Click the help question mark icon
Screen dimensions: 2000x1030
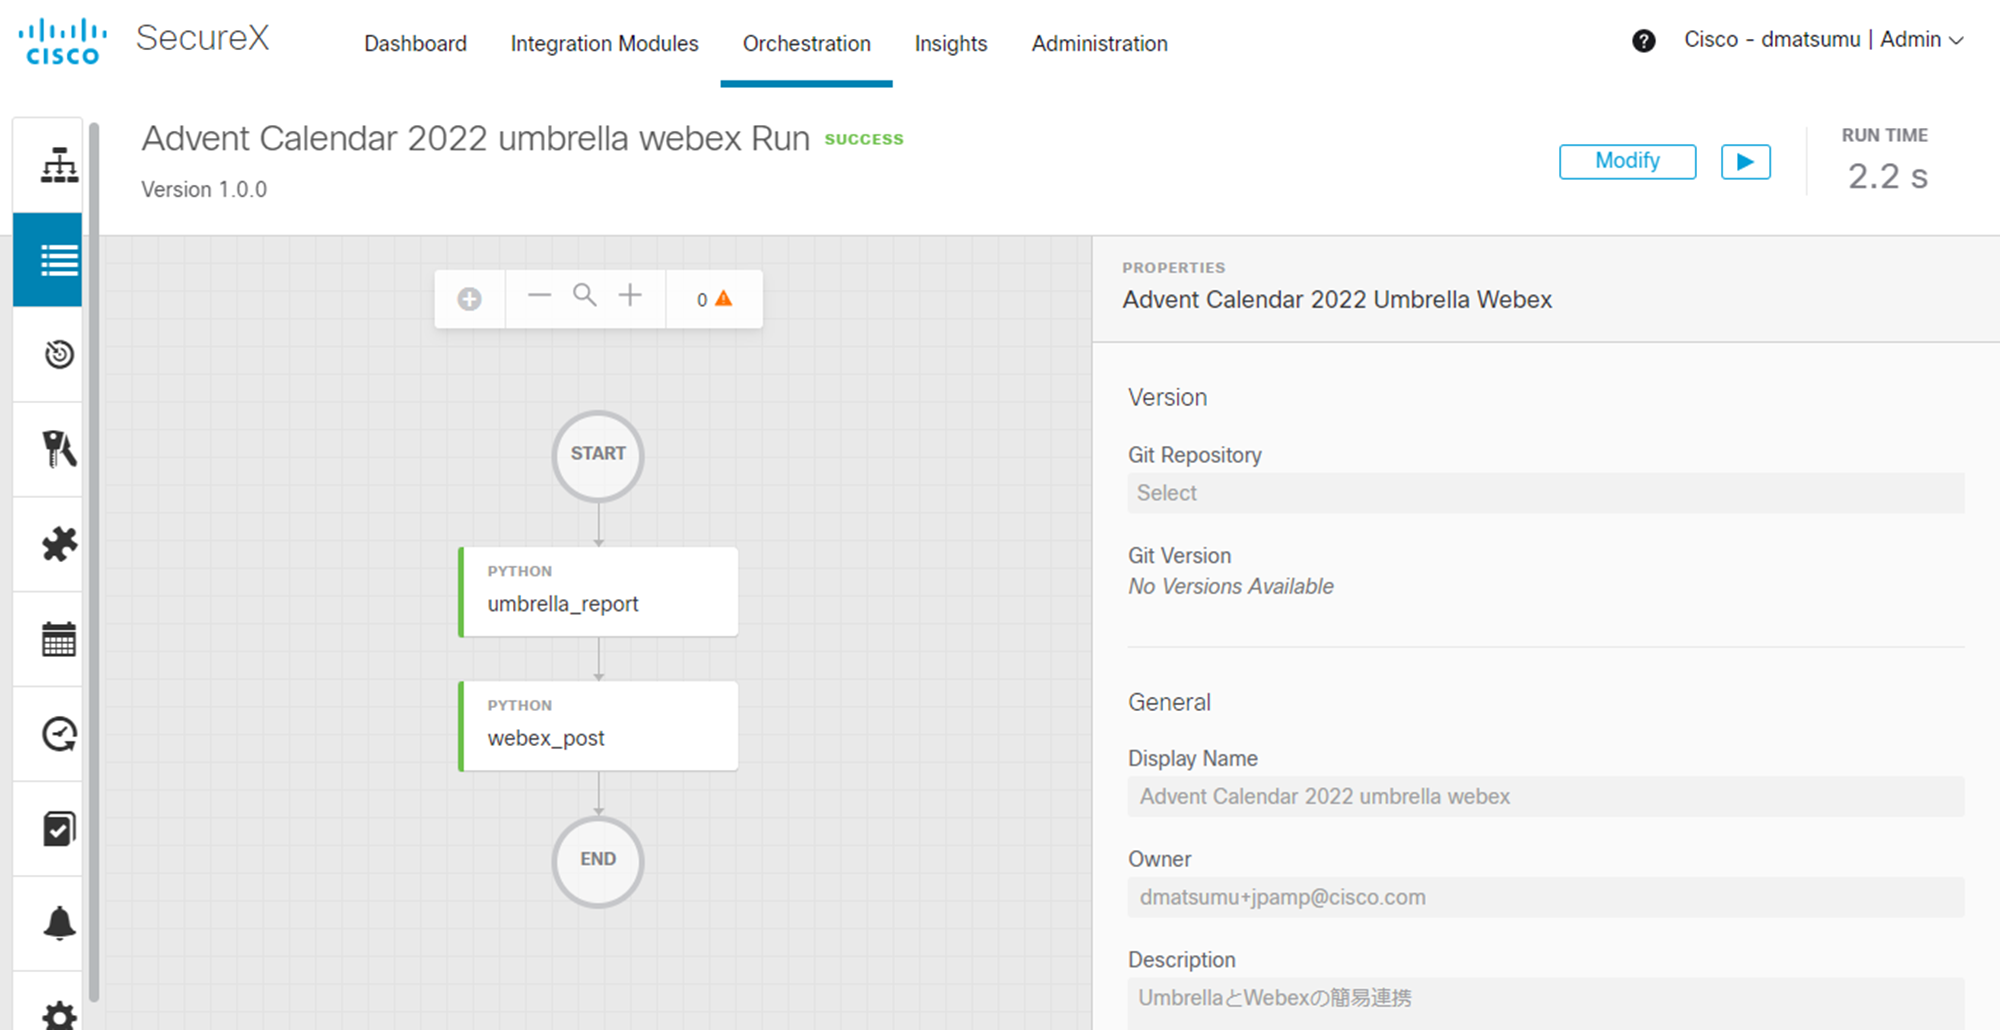(x=1643, y=41)
